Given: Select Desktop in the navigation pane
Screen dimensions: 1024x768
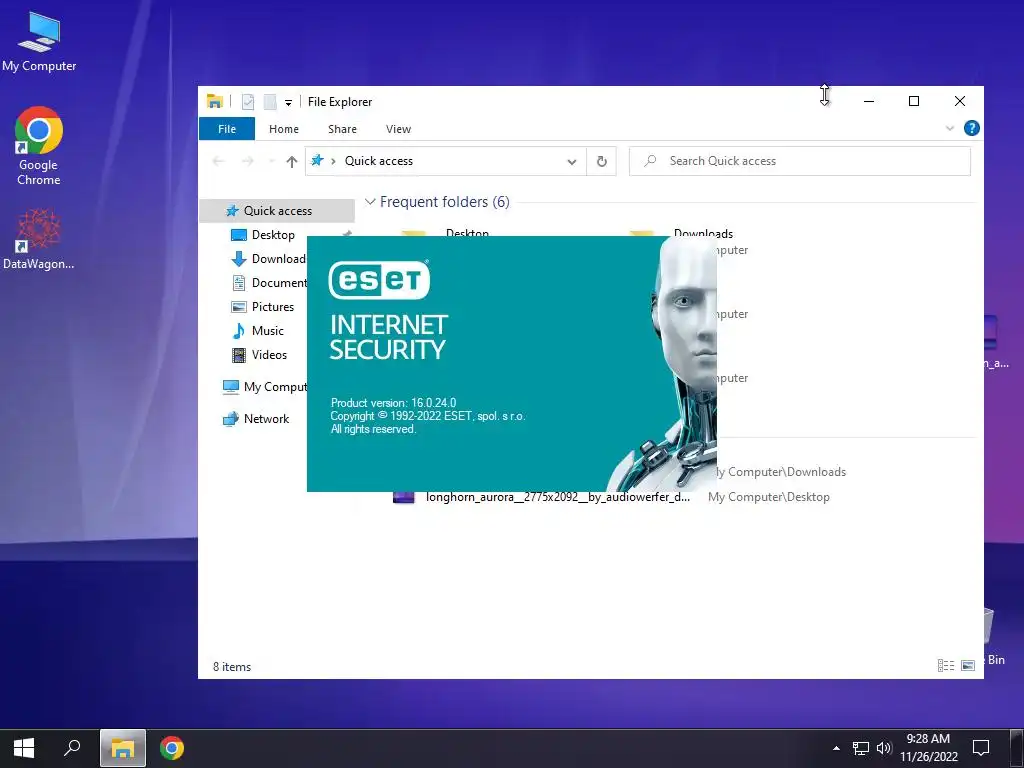Looking at the screenshot, I should point(273,234).
